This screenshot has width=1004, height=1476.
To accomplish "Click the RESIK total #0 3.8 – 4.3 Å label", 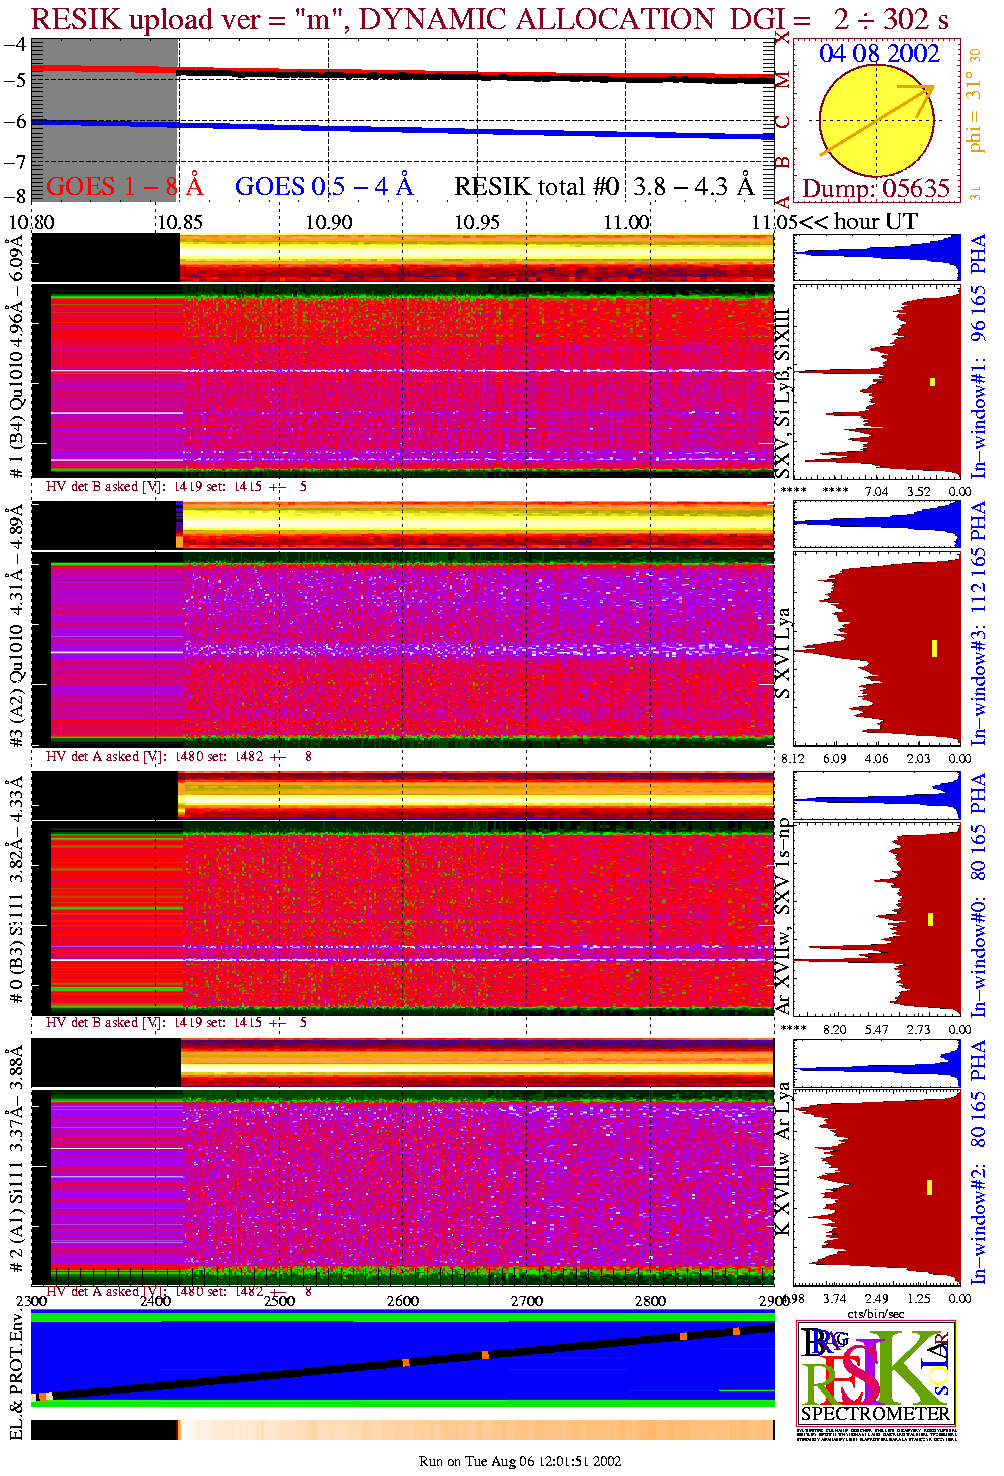I will pos(603,187).
